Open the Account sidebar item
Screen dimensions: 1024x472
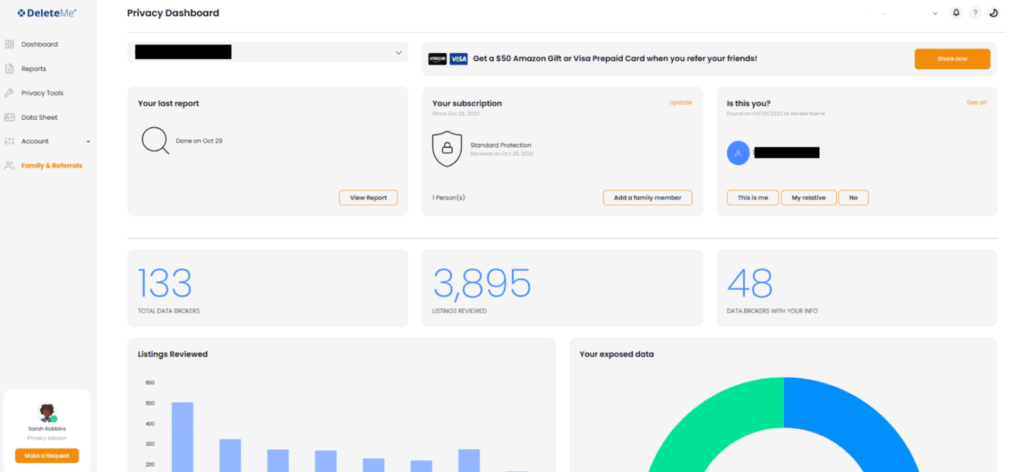pyautogui.click(x=35, y=141)
